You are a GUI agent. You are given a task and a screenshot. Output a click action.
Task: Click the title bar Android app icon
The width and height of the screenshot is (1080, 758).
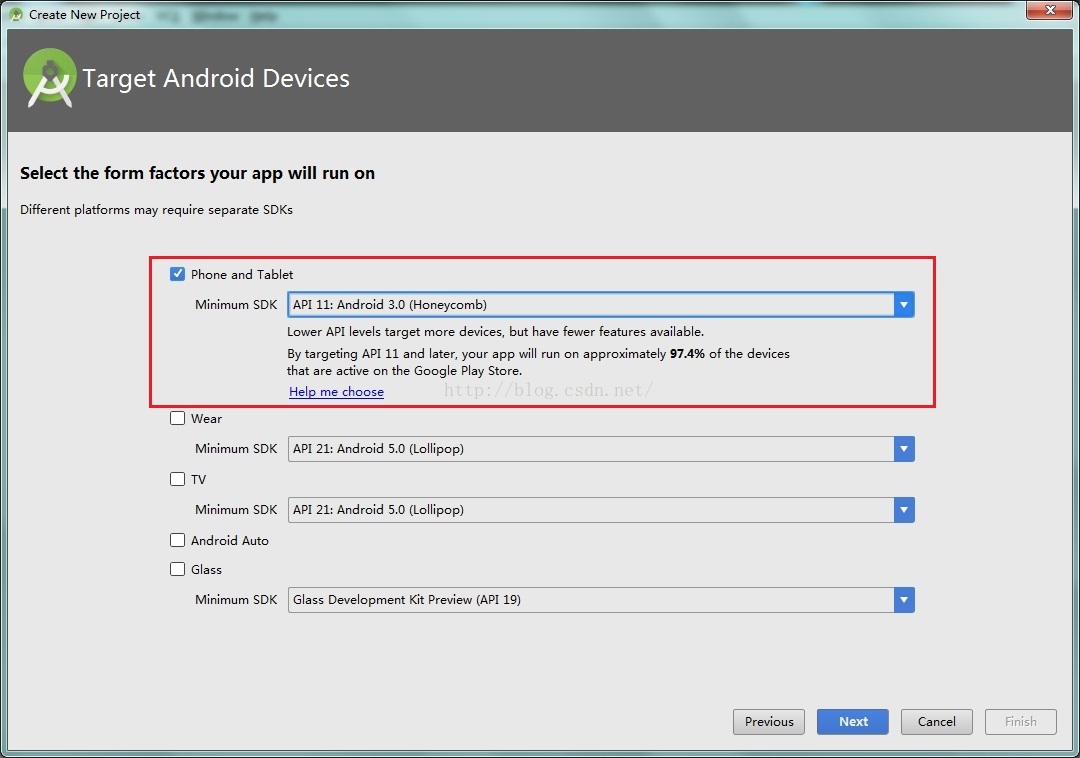tap(15, 14)
